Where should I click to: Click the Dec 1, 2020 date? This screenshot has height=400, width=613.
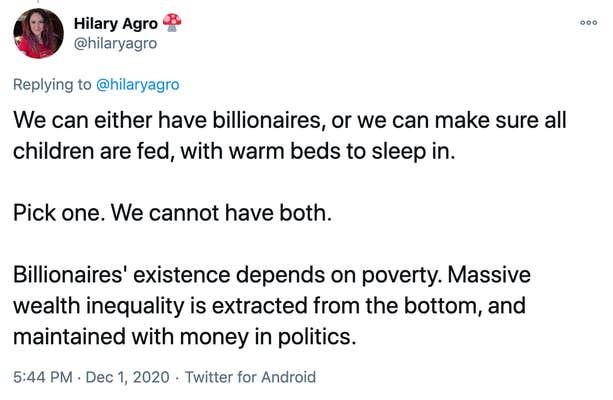(127, 377)
